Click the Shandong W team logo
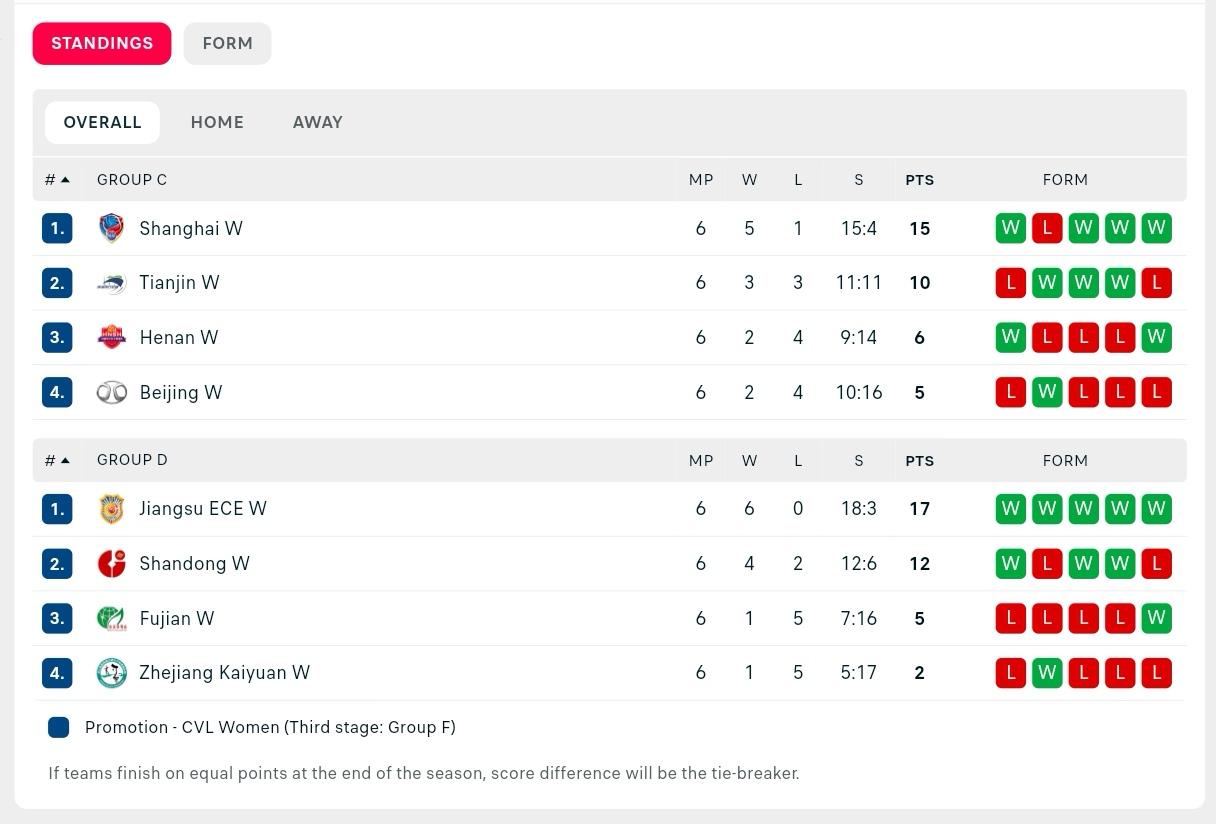1216x824 pixels. tap(112, 563)
